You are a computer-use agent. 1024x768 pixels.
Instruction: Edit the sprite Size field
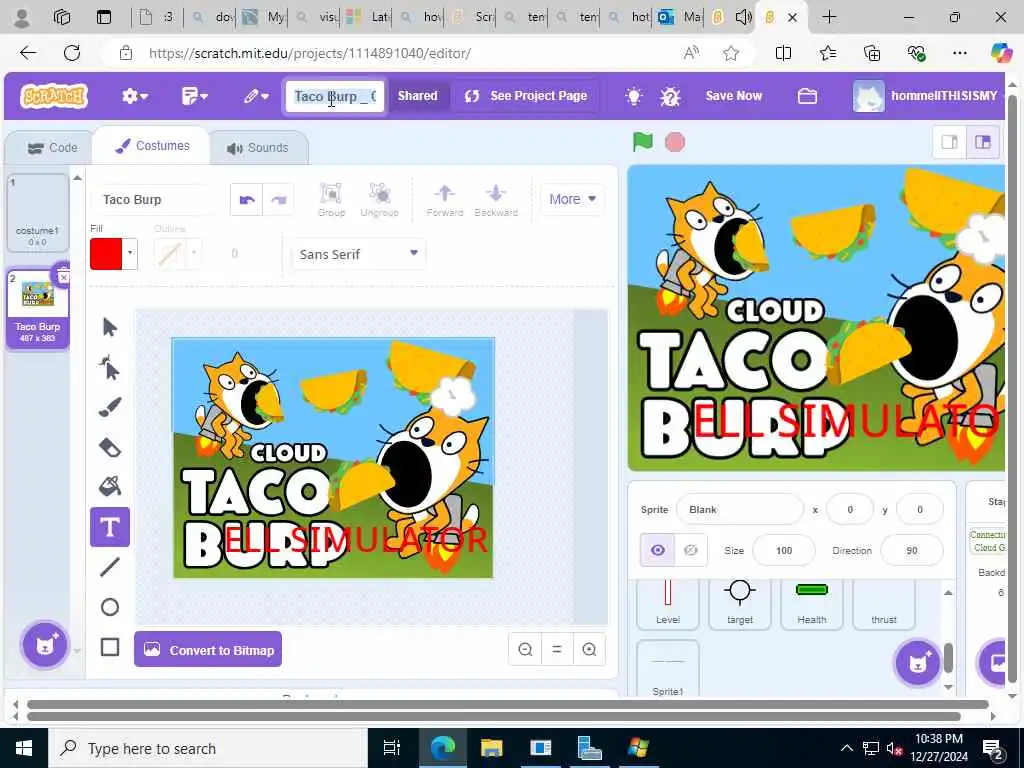click(784, 550)
